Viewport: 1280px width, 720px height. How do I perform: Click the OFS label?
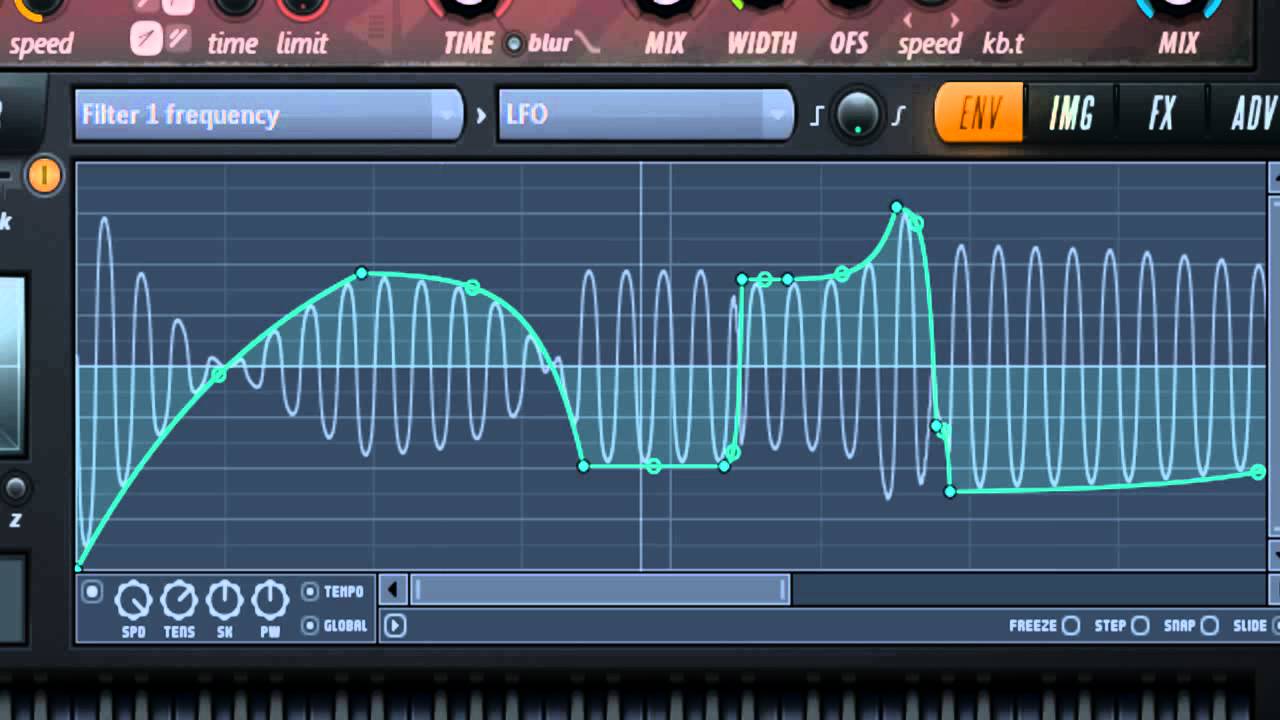point(849,44)
